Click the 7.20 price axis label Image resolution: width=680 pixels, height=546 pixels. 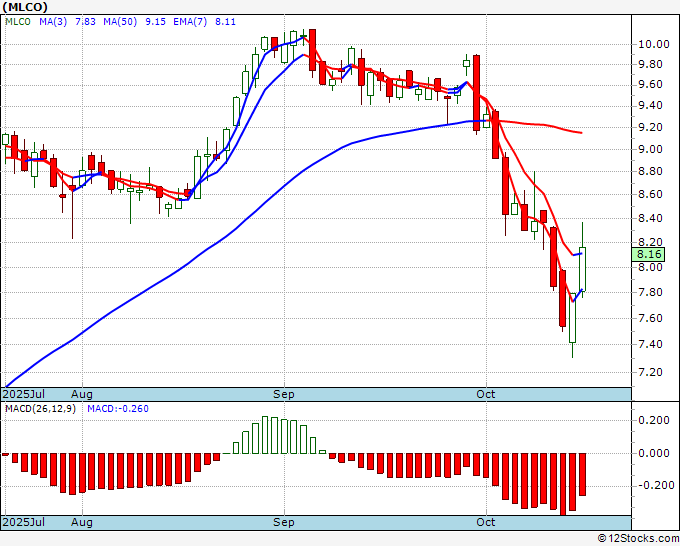(x=650, y=373)
